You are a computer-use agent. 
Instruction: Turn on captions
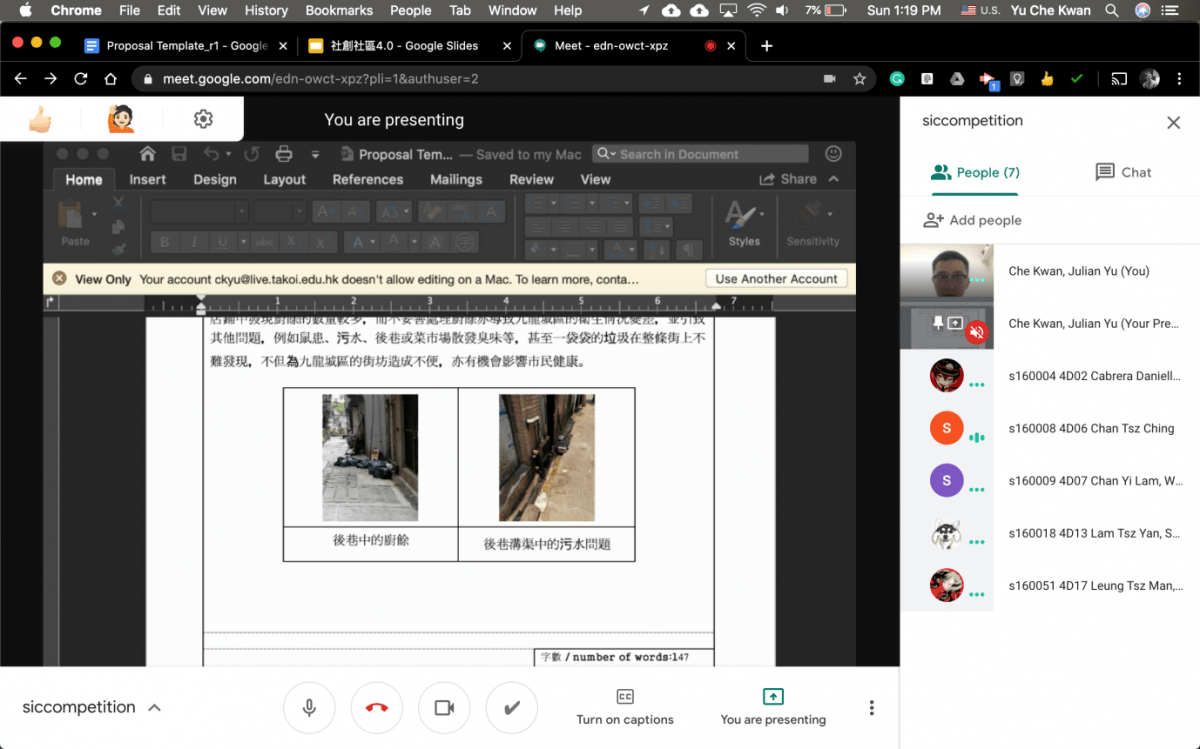point(625,707)
